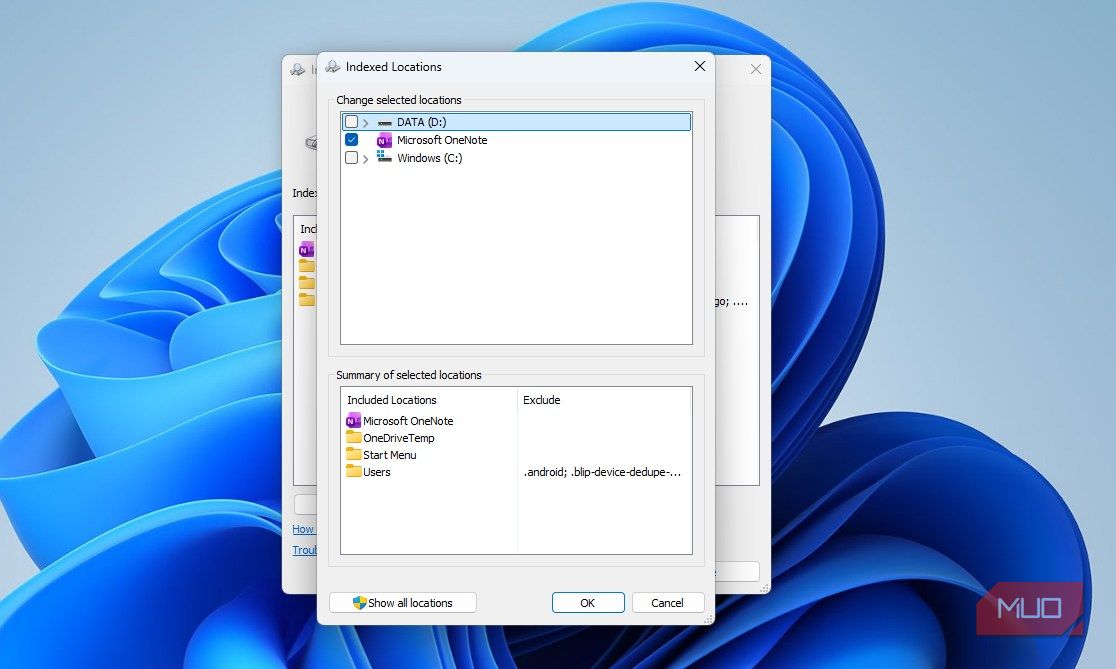
Task: Close the Indexed Locations dialog
Action: pos(700,66)
